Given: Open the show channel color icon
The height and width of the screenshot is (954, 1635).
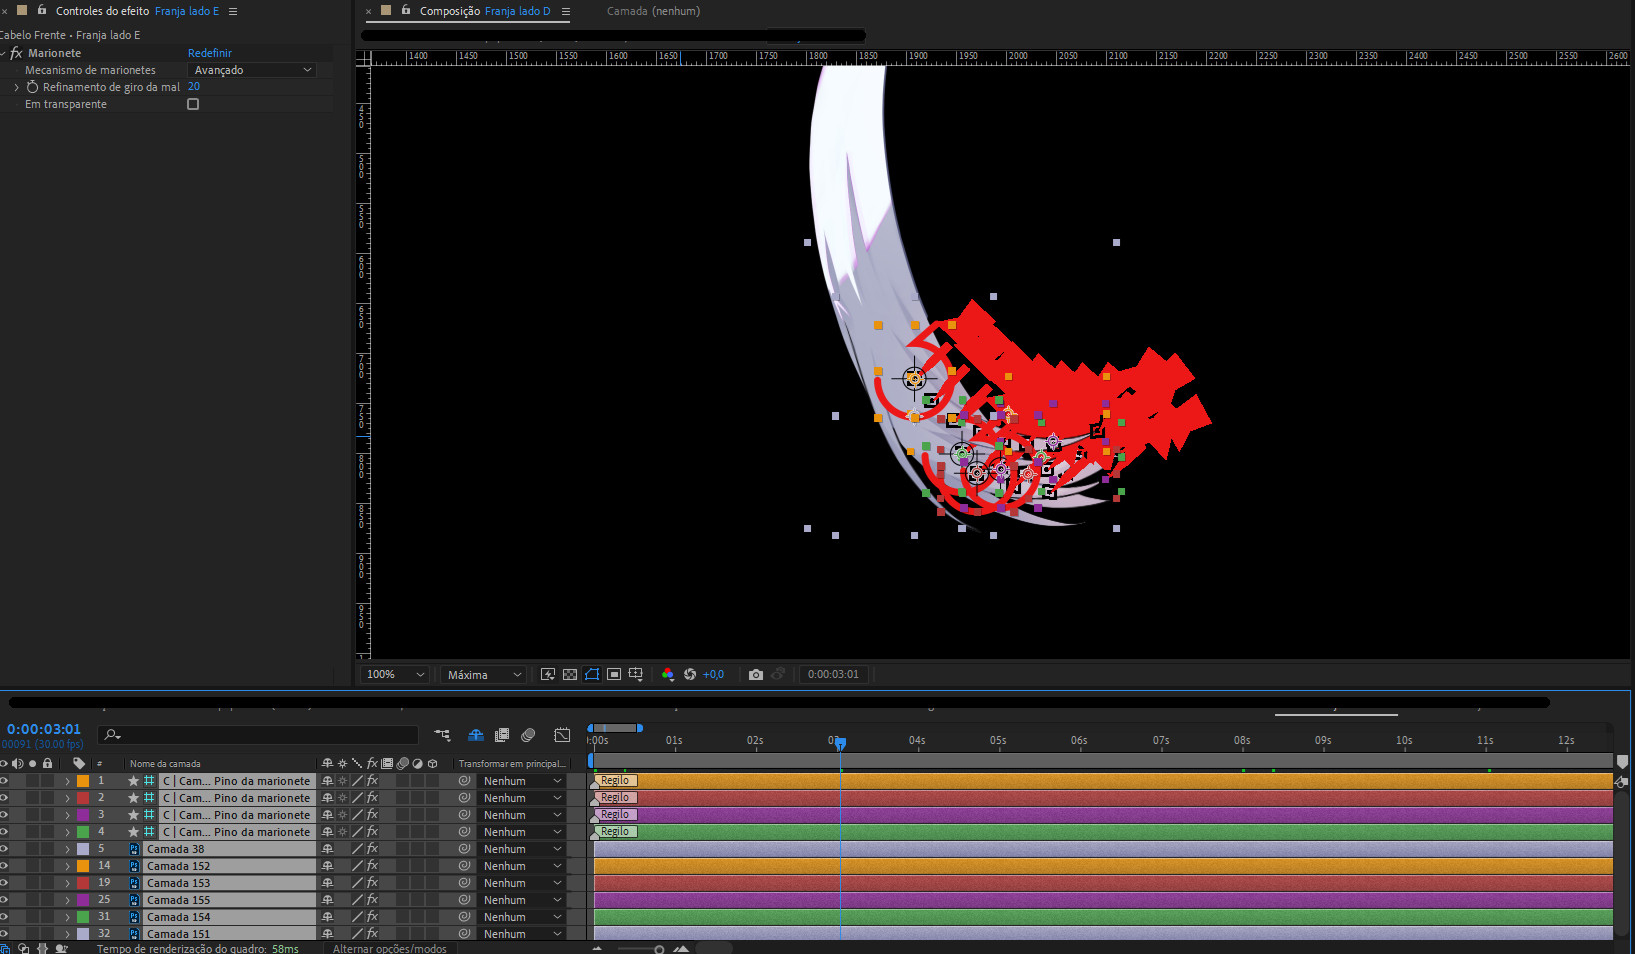Looking at the screenshot, I should point(668,675).
